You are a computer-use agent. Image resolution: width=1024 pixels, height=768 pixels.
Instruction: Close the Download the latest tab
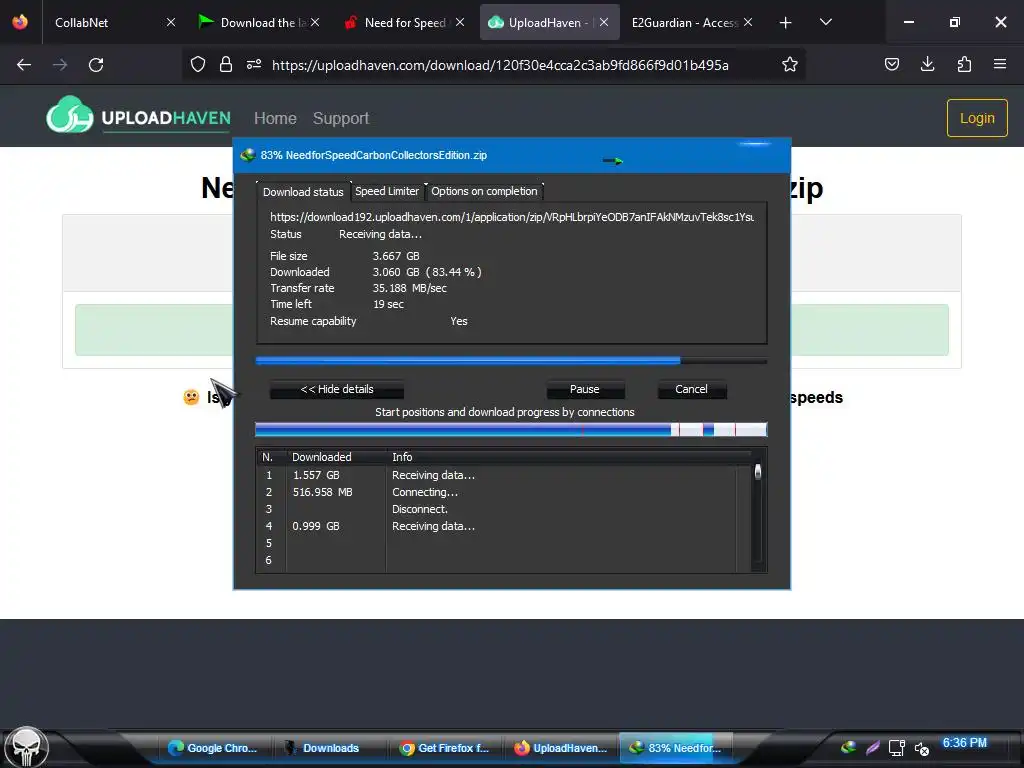pyautogui.click(x=315, y=22)
